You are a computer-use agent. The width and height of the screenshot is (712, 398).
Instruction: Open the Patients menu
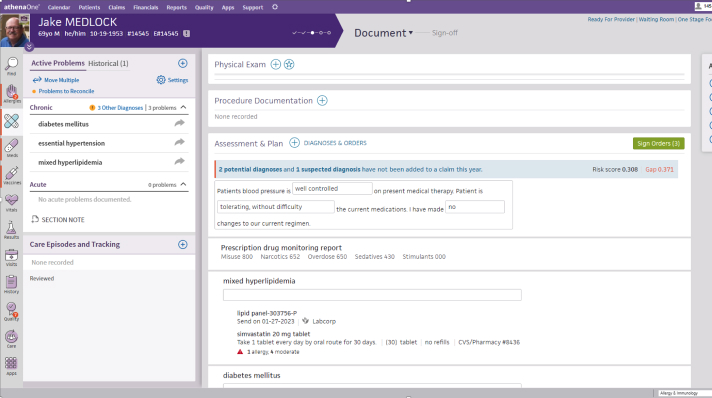[89, 7]
